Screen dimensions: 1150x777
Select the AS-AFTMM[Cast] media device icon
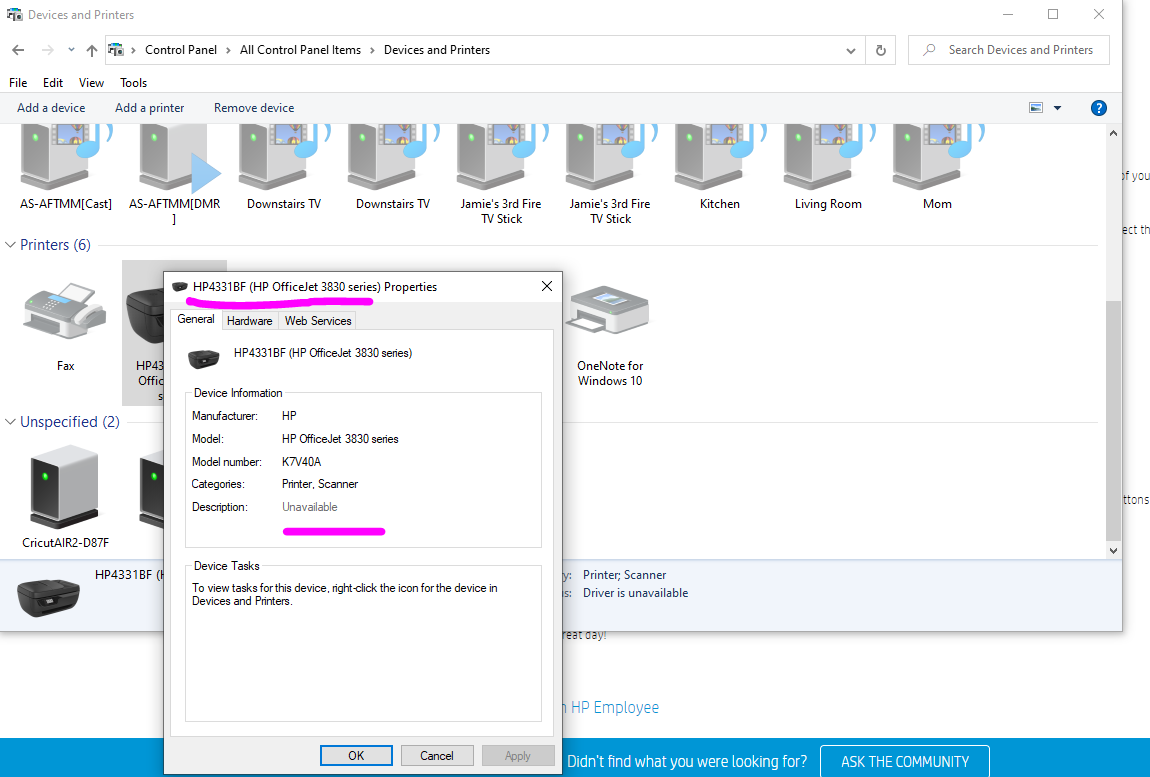point(65,156)
